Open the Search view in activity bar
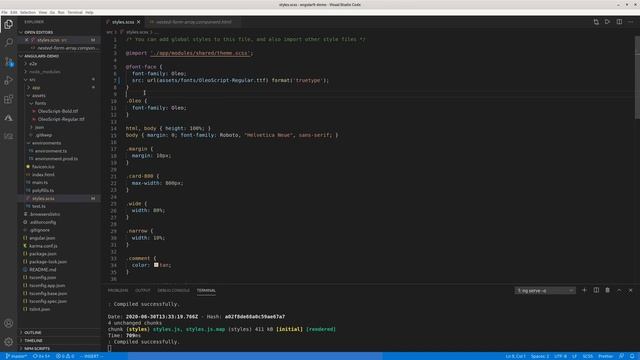The image size is (640, 360). [9, 42]
